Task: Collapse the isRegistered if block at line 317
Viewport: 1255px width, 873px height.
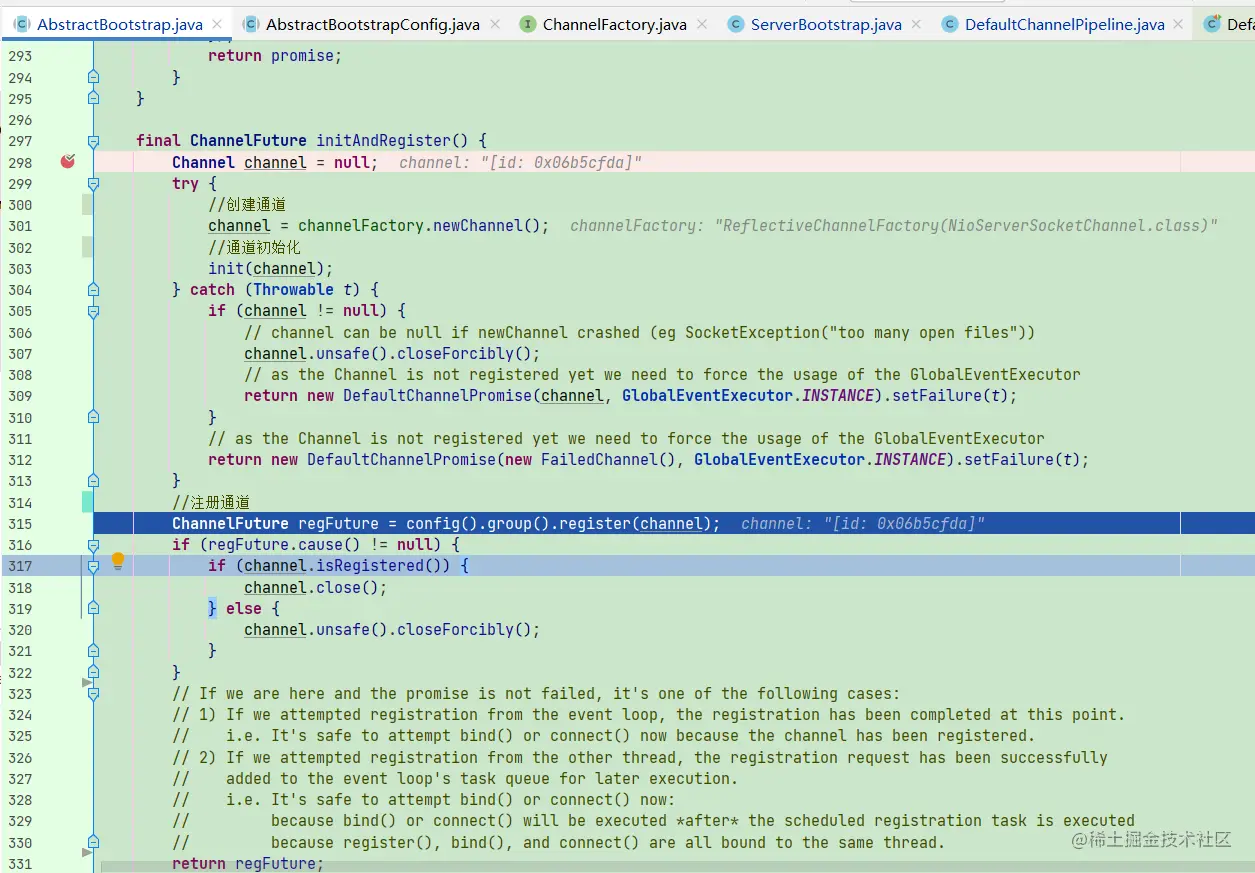Action: click(x=93, y=566)
